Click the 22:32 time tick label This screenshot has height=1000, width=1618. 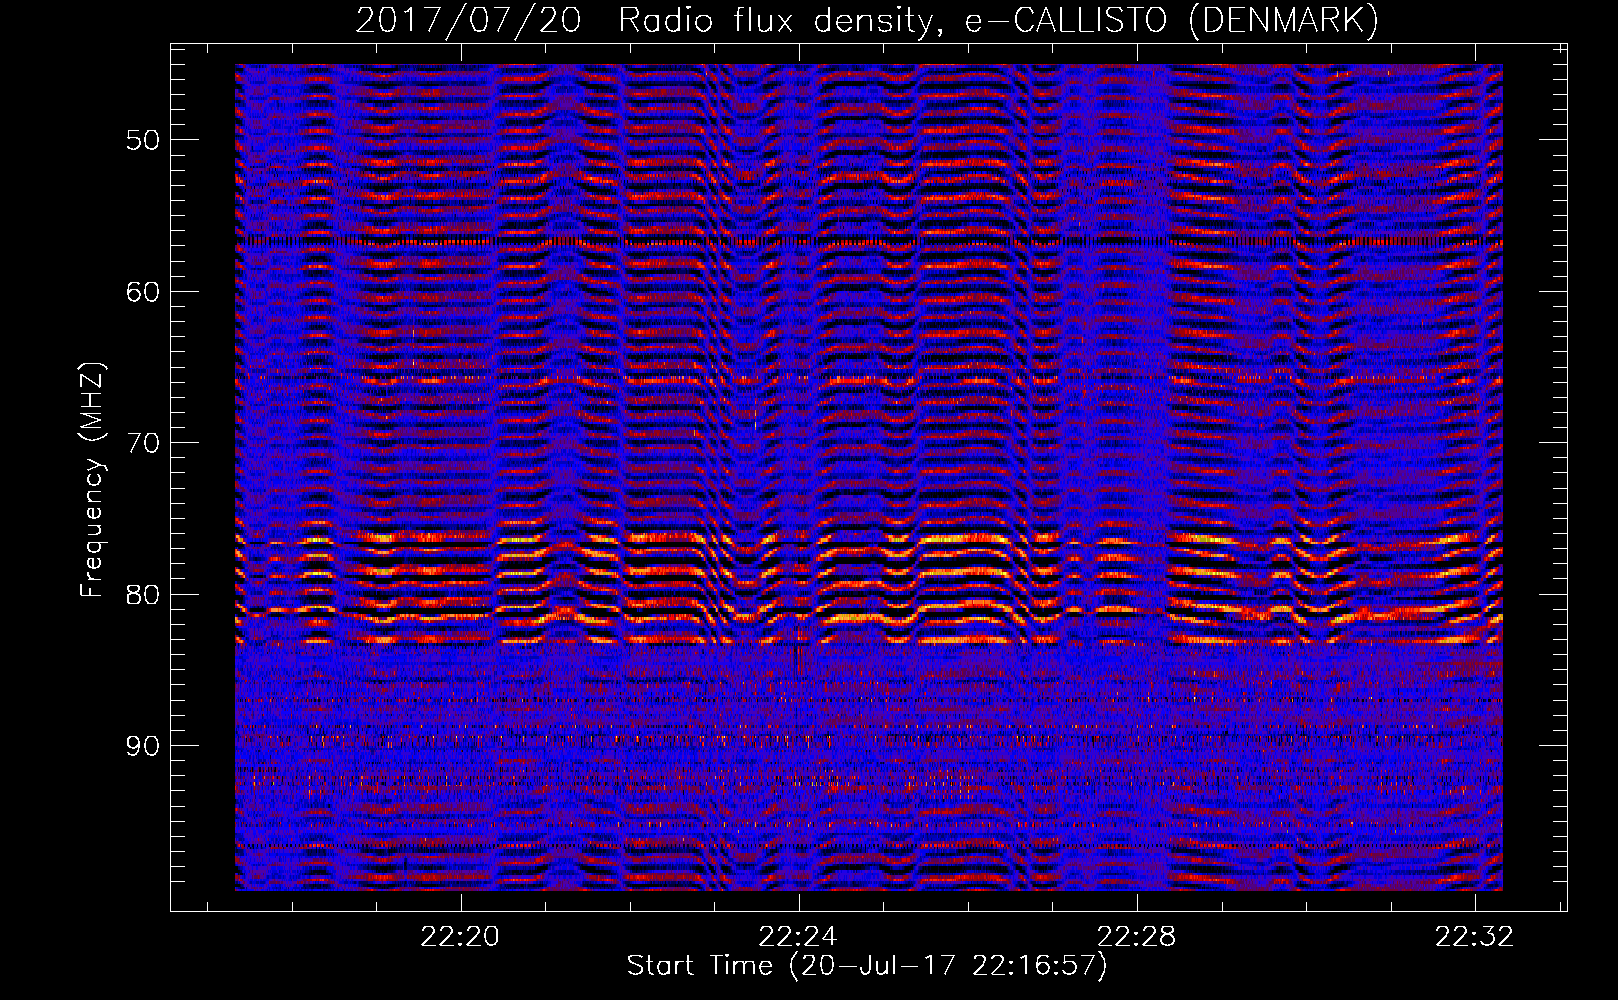click(x=1474, y=937)
